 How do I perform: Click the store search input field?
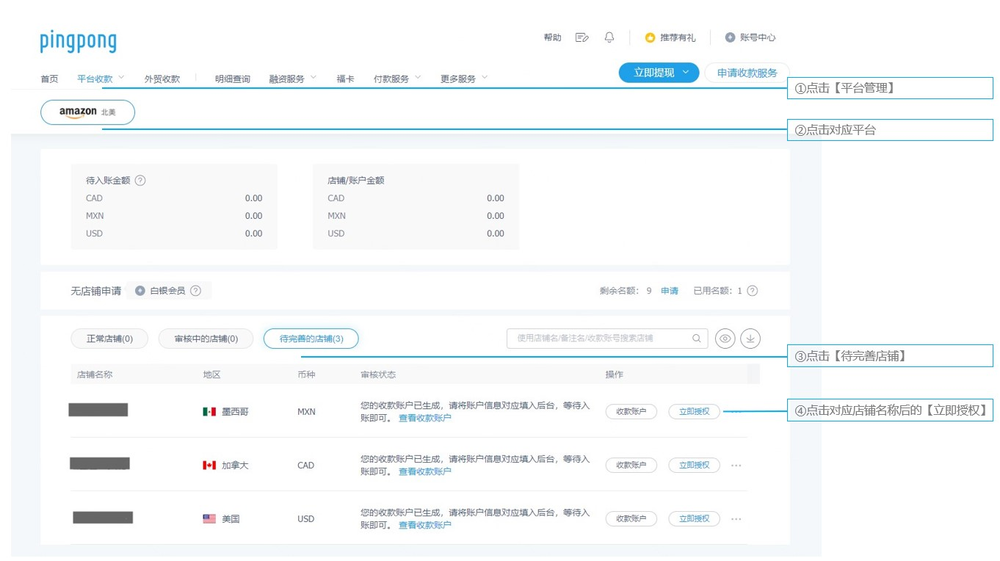pyautogui.click(x=600, y=339)
